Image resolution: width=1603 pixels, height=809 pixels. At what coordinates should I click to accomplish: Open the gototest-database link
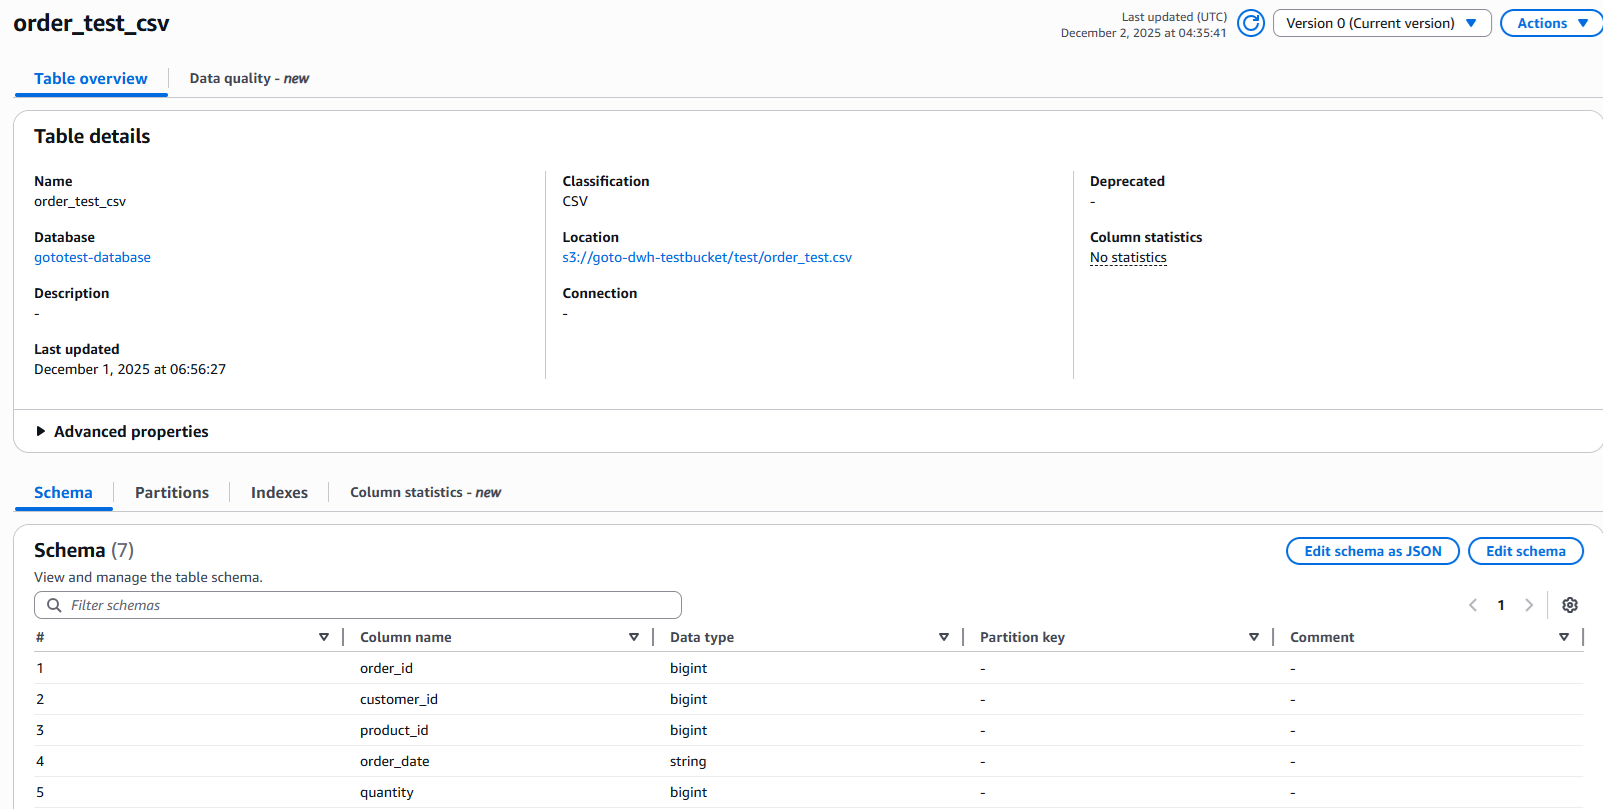[92, 257]
